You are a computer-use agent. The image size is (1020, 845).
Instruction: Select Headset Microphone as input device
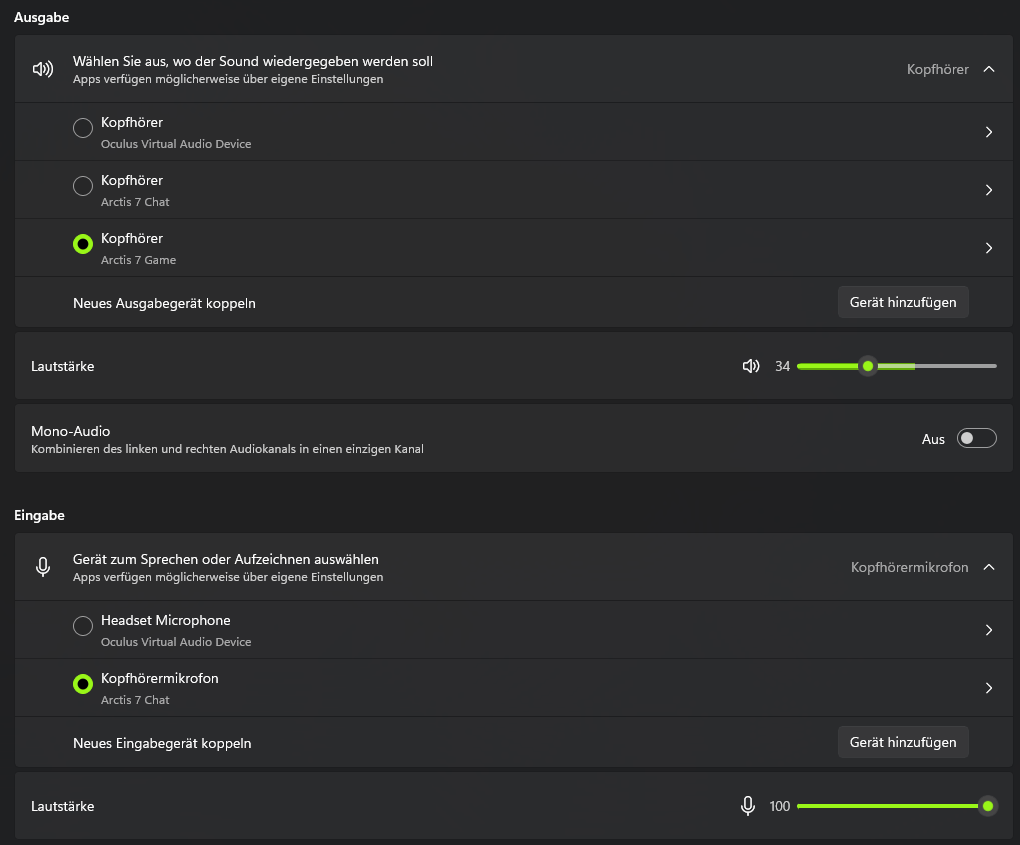tap(83, 626)
